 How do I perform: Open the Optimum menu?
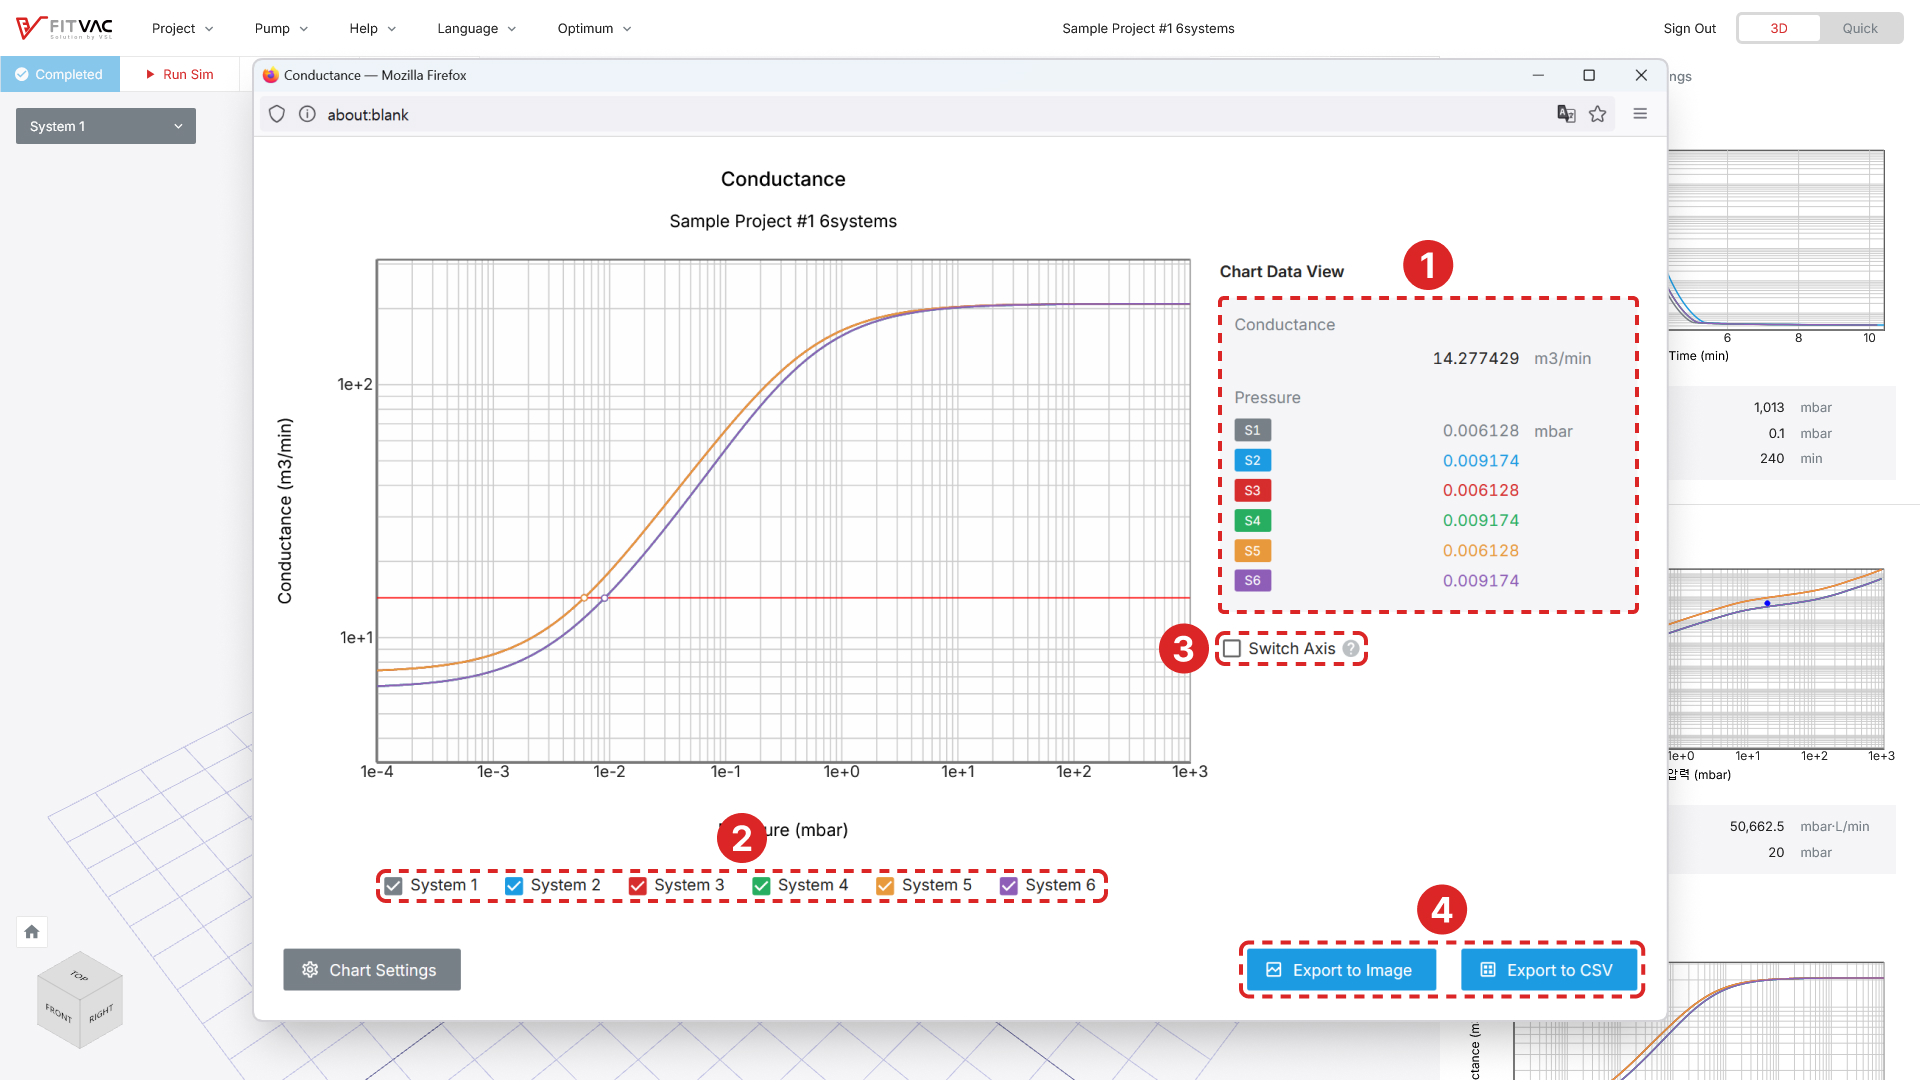[594, 28]
